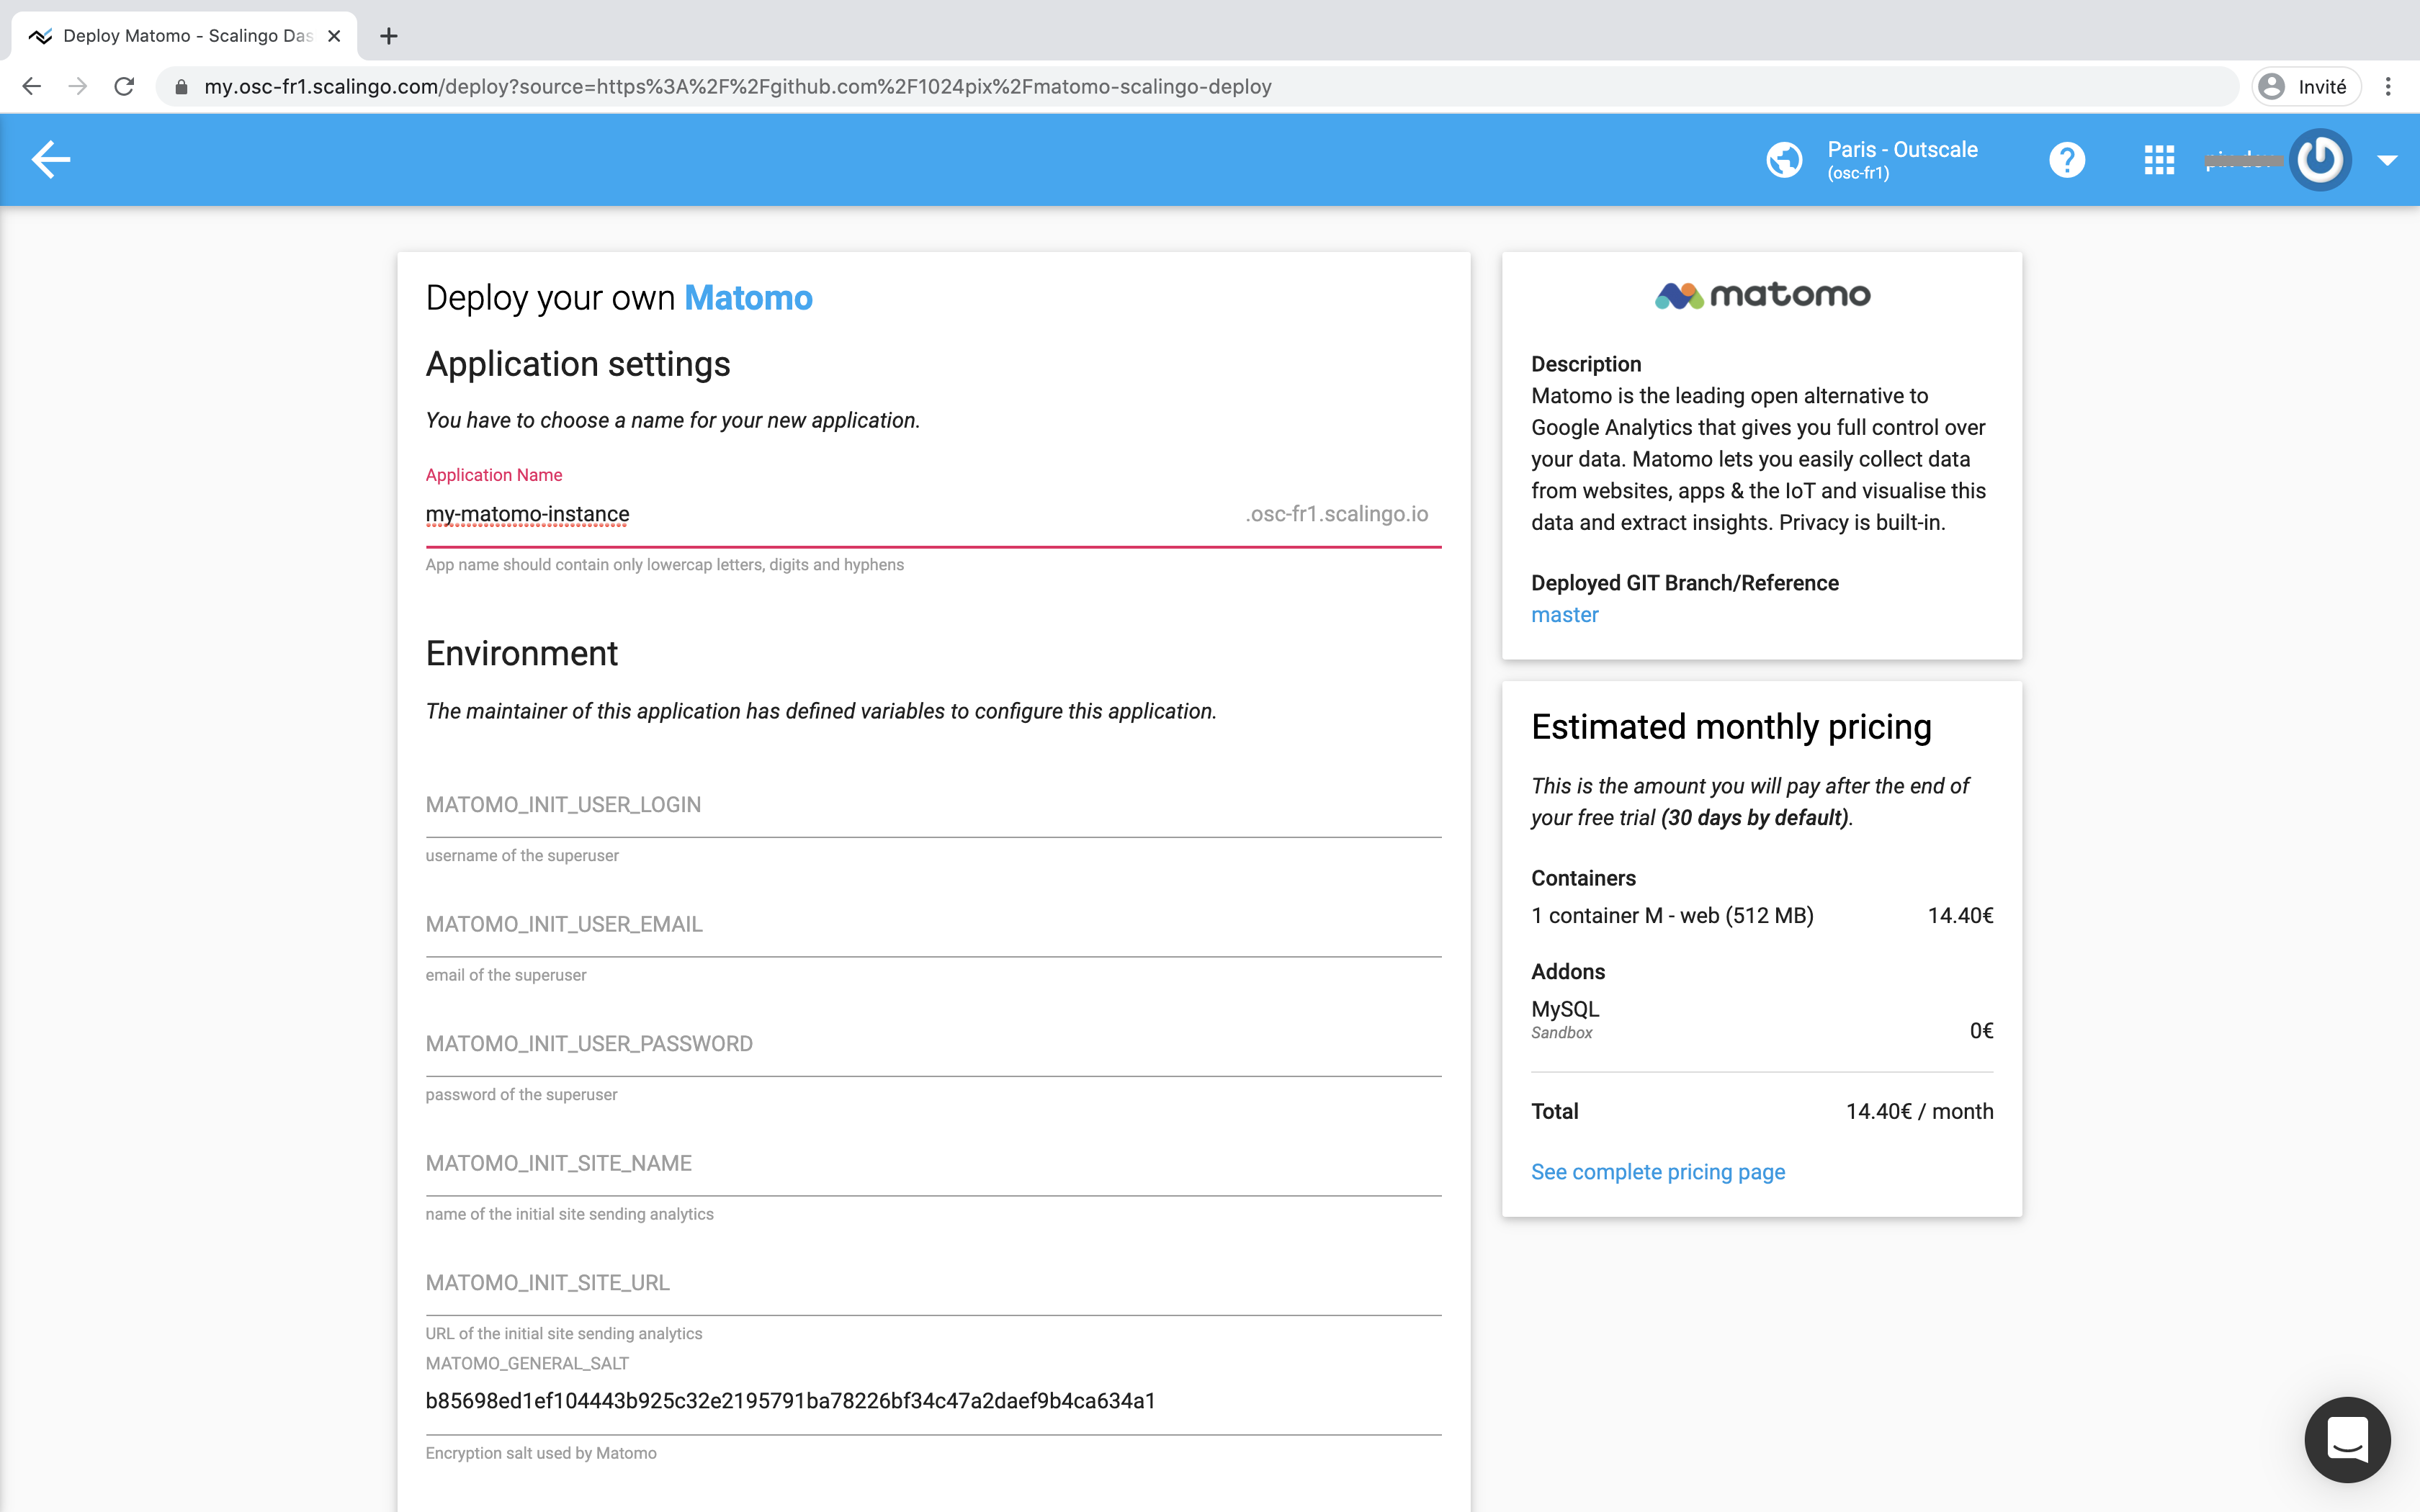Click the user account icon in header
Screen dimensions: 2420x1512
click(2321, 158)
